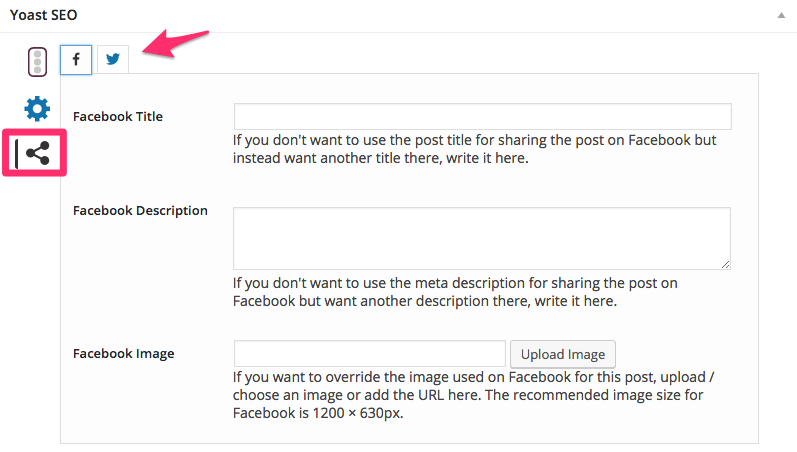Click into the Facebook Description textarea
The height and width of the screenshot is (452, 797).
pyautogui.click(x=482, y=238)
